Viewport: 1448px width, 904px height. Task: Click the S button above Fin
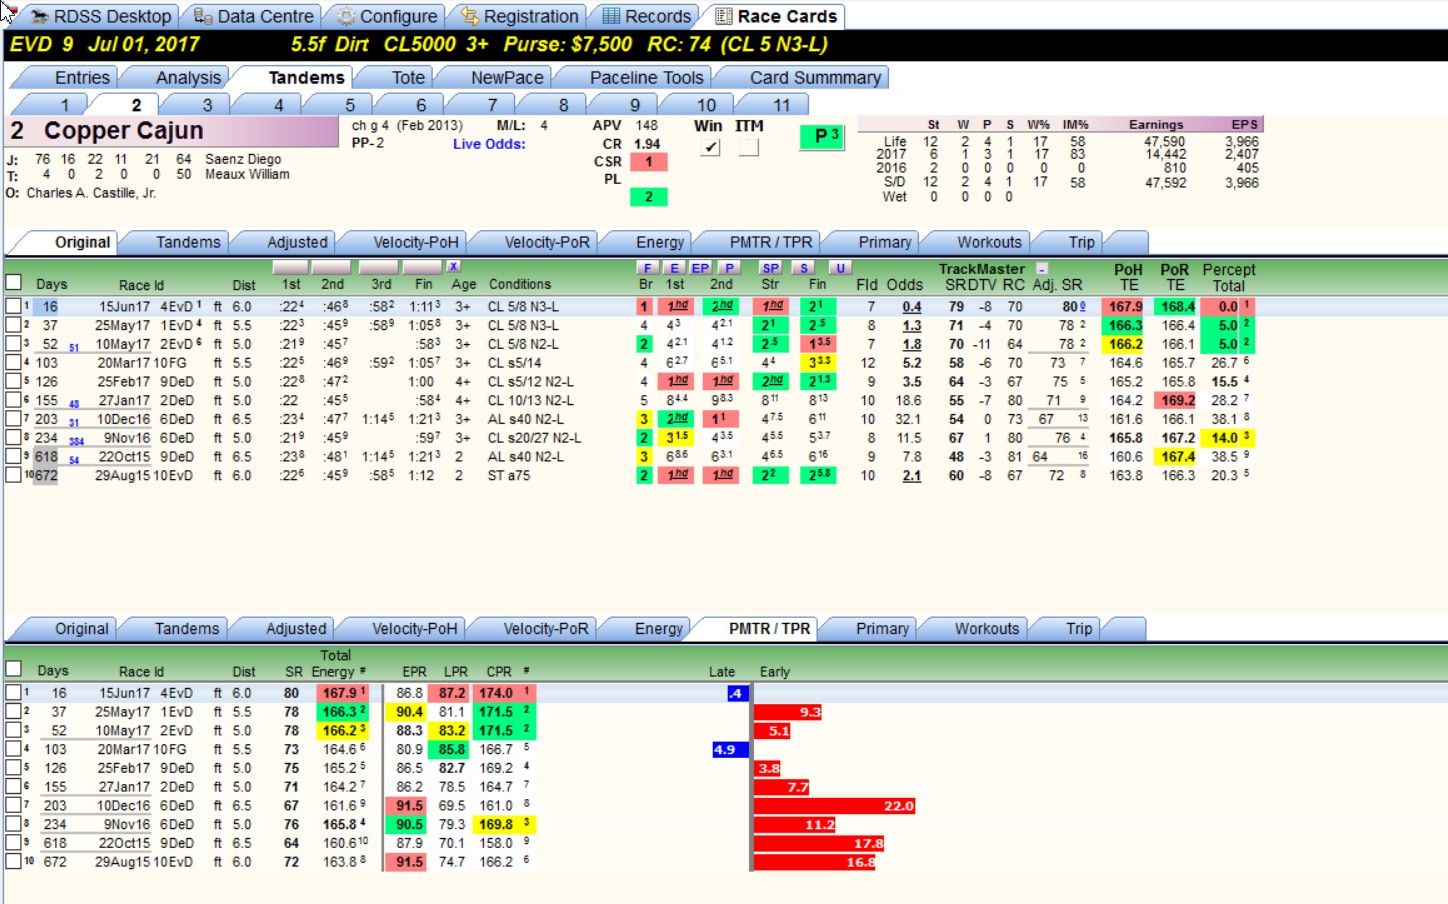803,268
